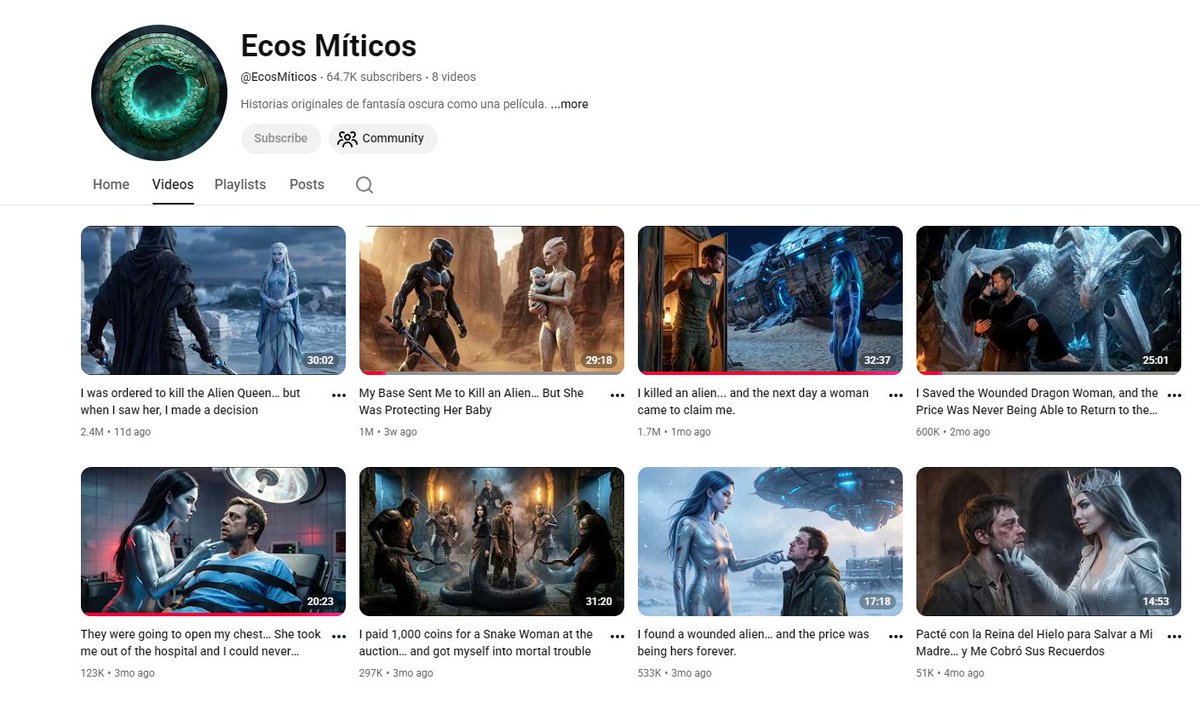This screenshot has height=715, width=1200.
Task: Click the '64.7K subscribers' text
Action: (374, 77)
